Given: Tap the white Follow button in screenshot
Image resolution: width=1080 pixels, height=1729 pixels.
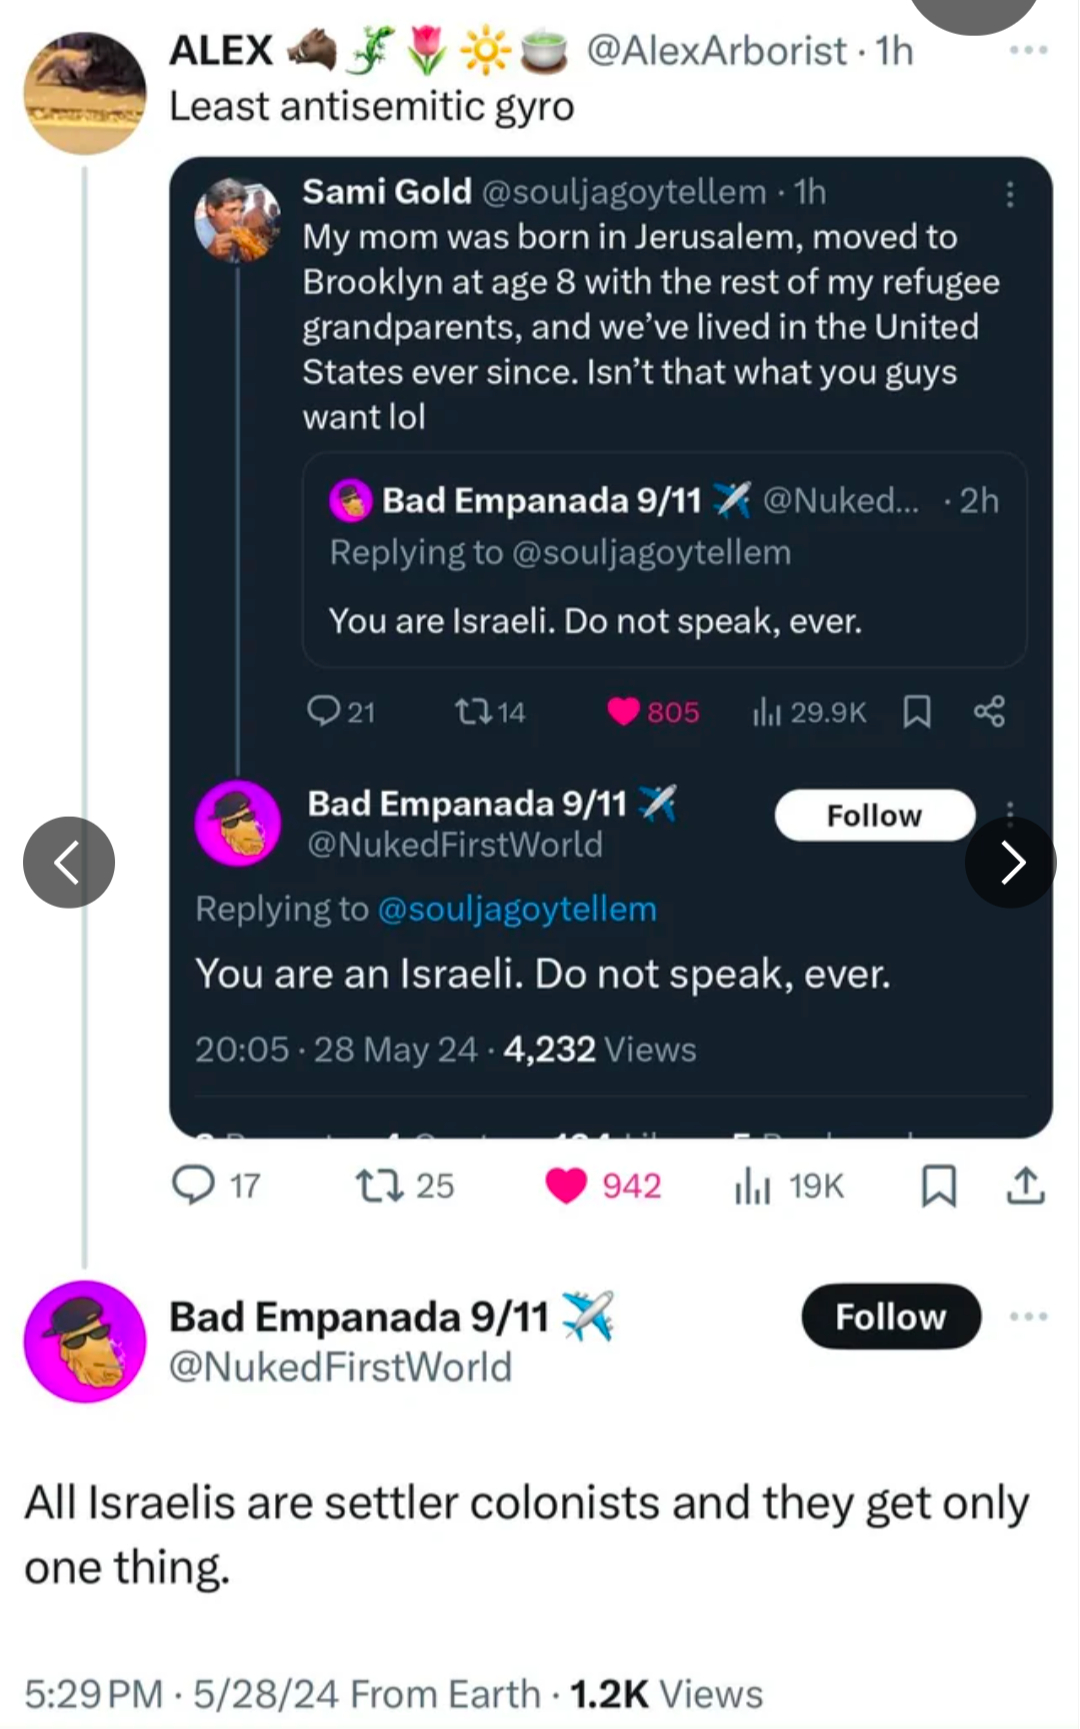Looking at the screenshot, I should tap(874, 815).
